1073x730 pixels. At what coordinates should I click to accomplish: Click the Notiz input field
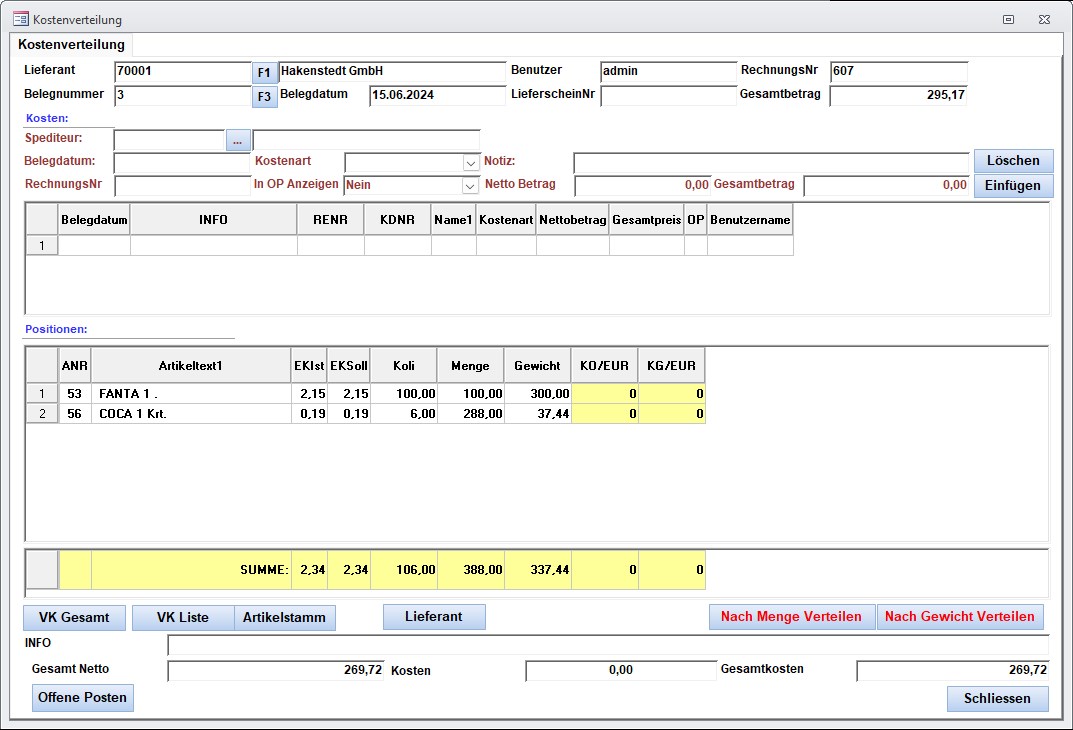770,162
